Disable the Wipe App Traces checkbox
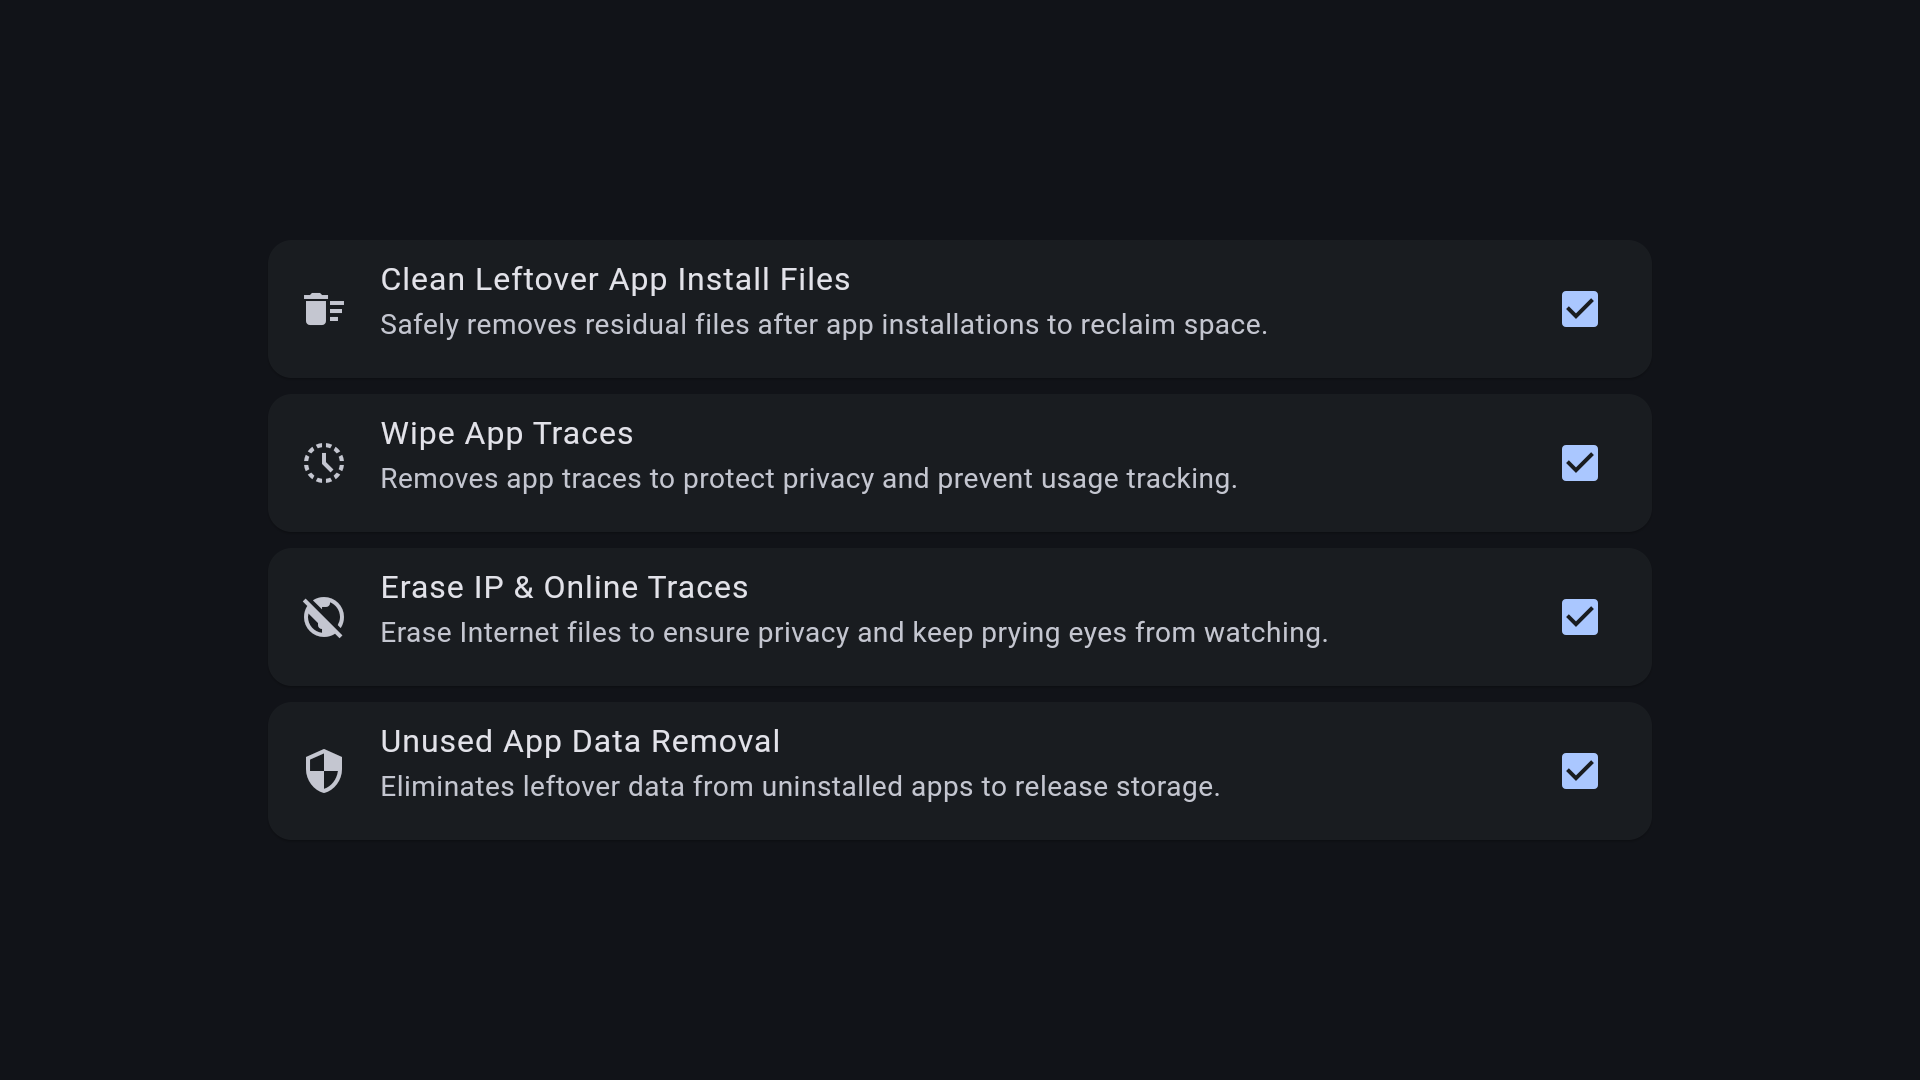1920x1080 pixels. 1579,463
